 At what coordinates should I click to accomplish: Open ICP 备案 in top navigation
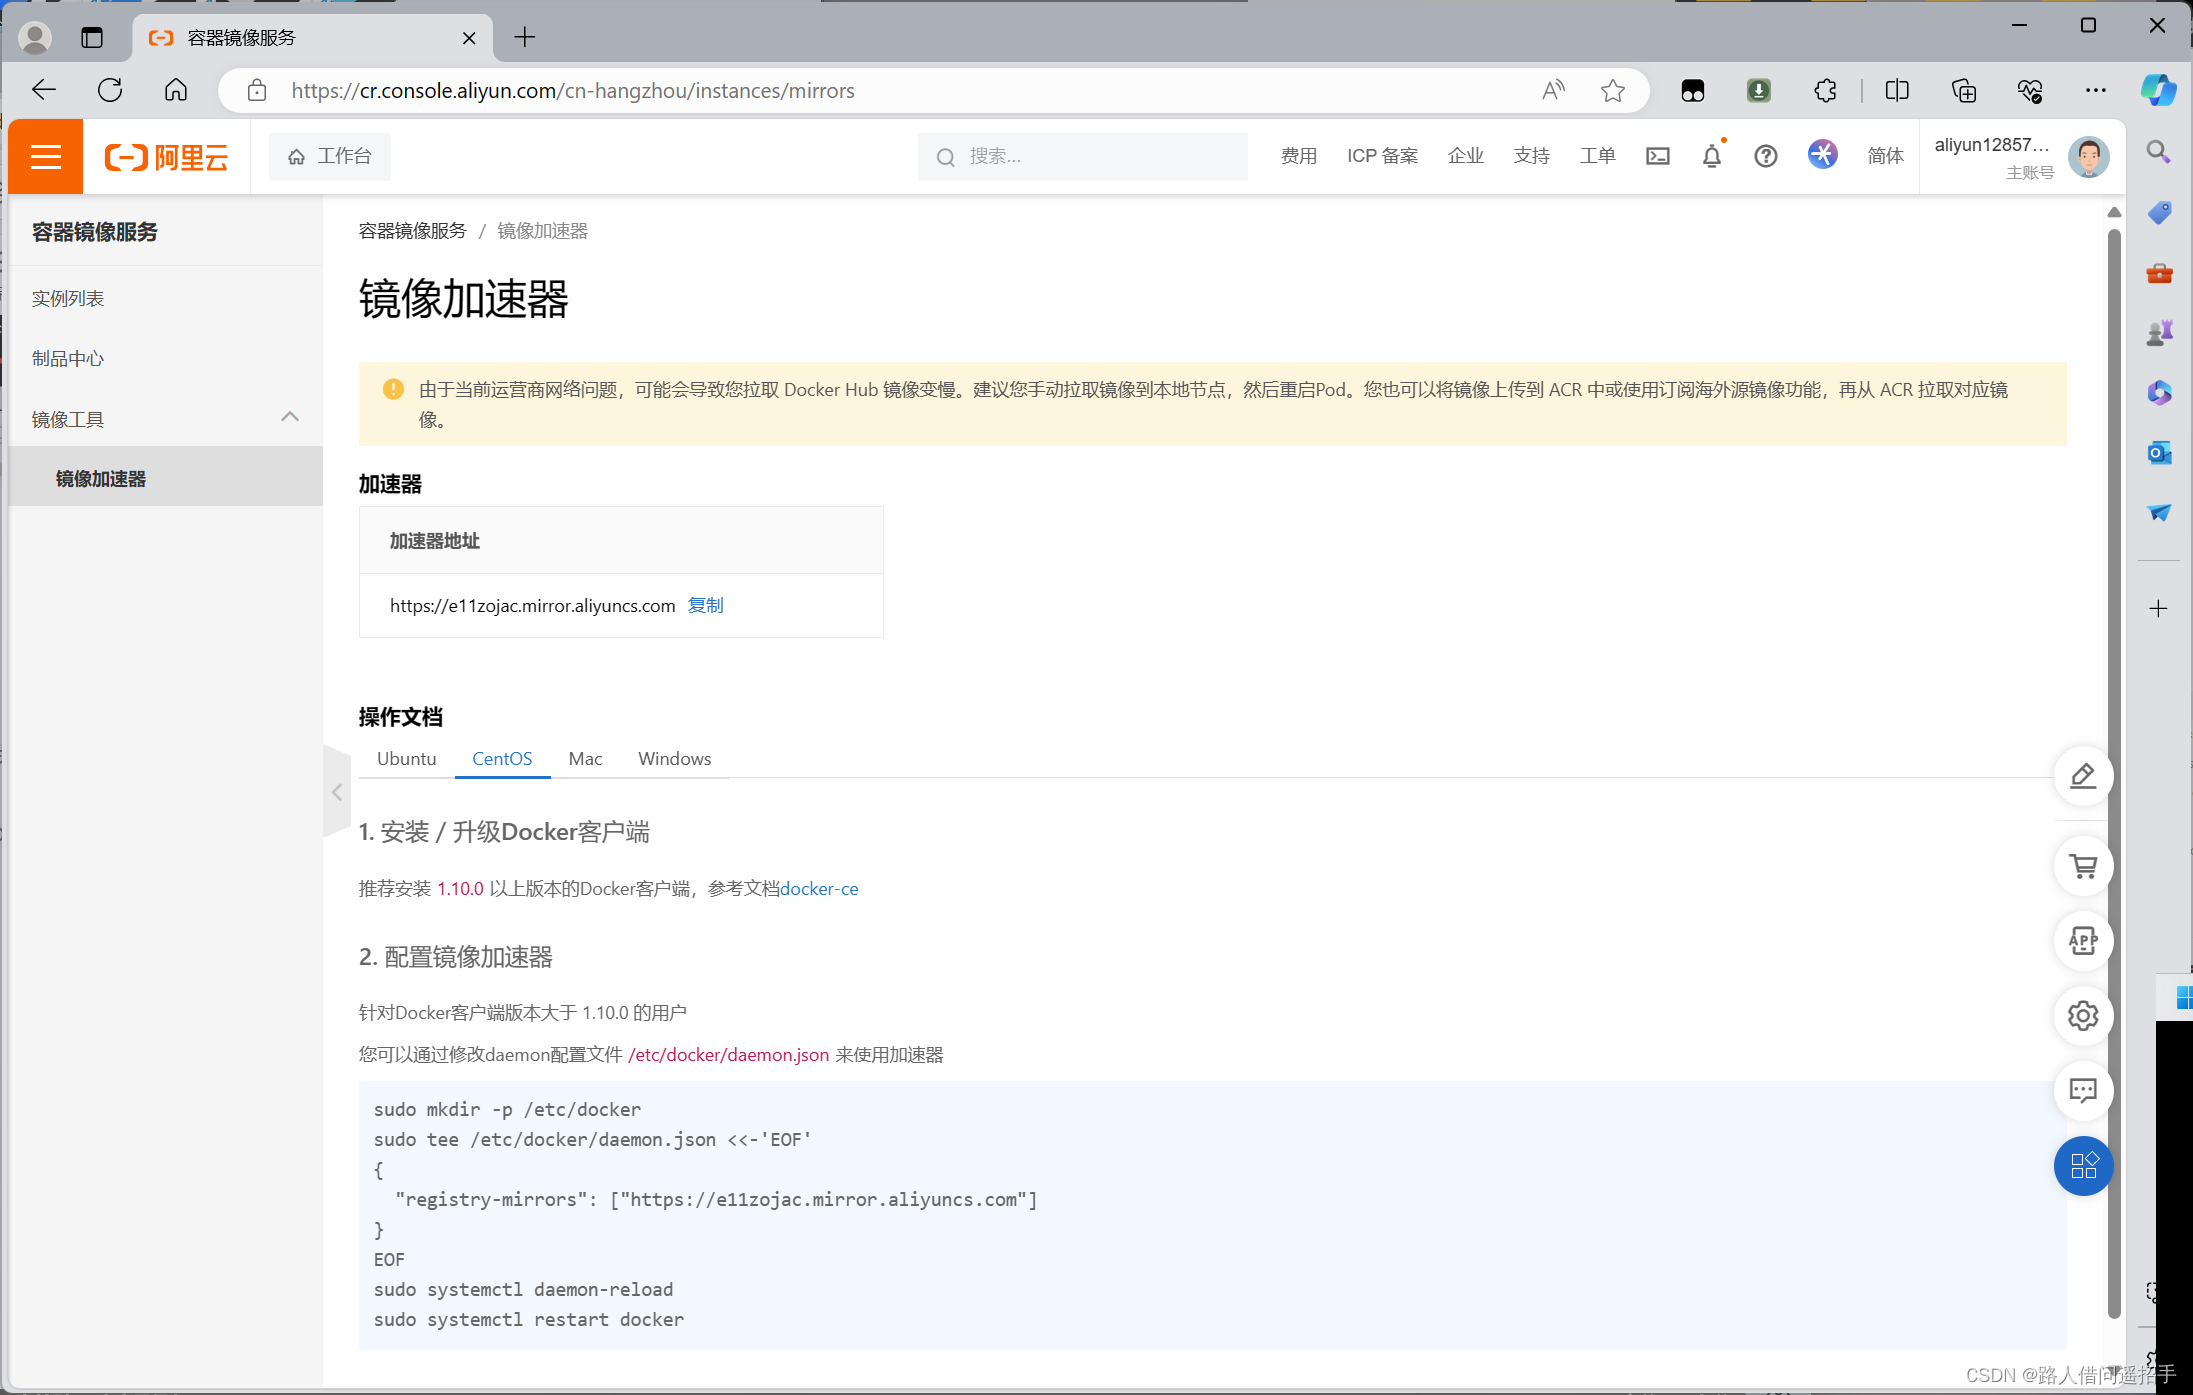[x=1382, y=156]
